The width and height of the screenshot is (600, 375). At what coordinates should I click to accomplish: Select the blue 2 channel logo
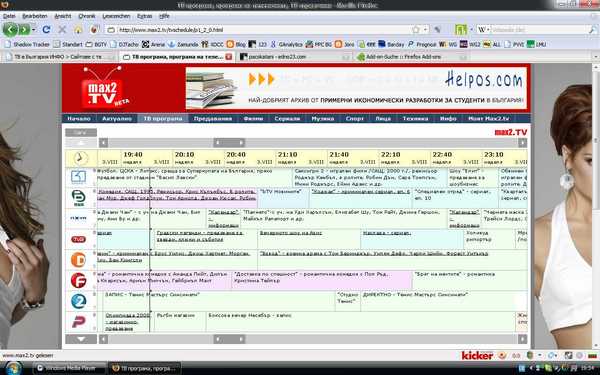(x=78, y=301)
